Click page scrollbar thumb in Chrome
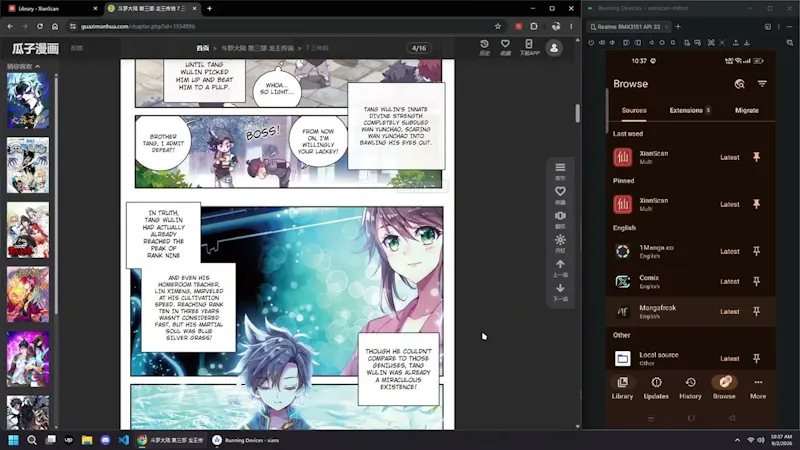This screenshot has height=450, width=800. point(578,113)
